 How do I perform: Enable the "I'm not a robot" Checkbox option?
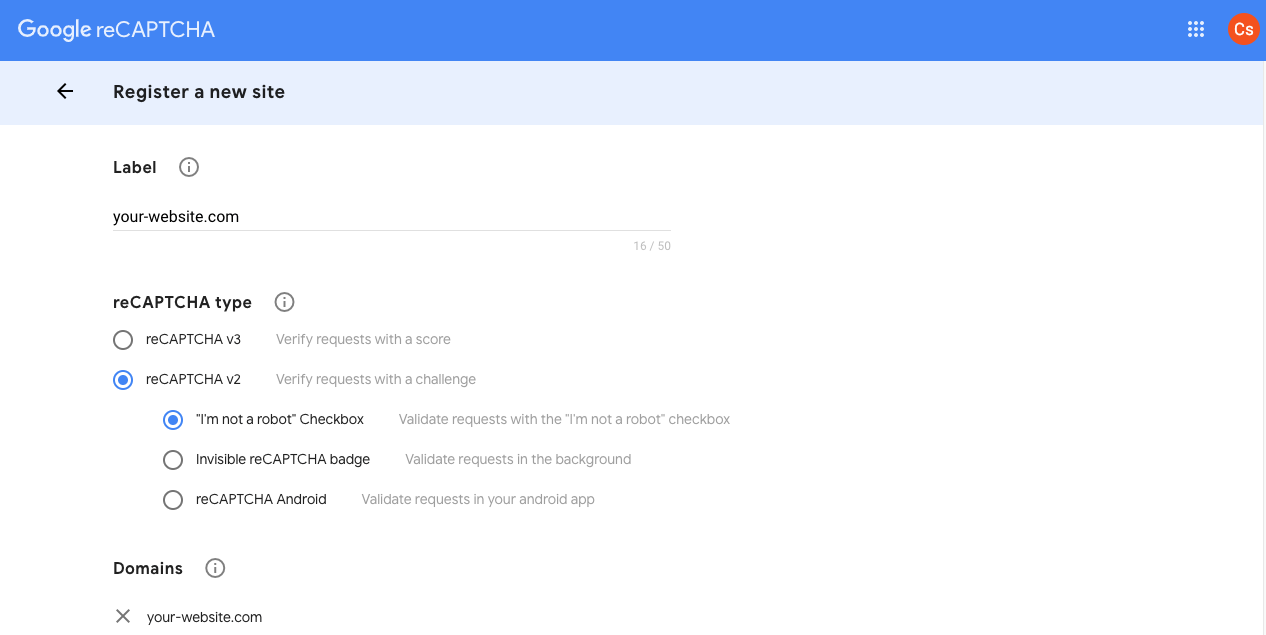click(172, 419)
